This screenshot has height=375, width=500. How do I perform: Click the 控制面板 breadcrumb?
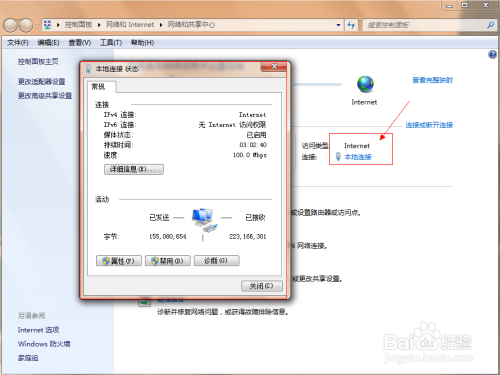pyautogui.click(x=78, y=25)
